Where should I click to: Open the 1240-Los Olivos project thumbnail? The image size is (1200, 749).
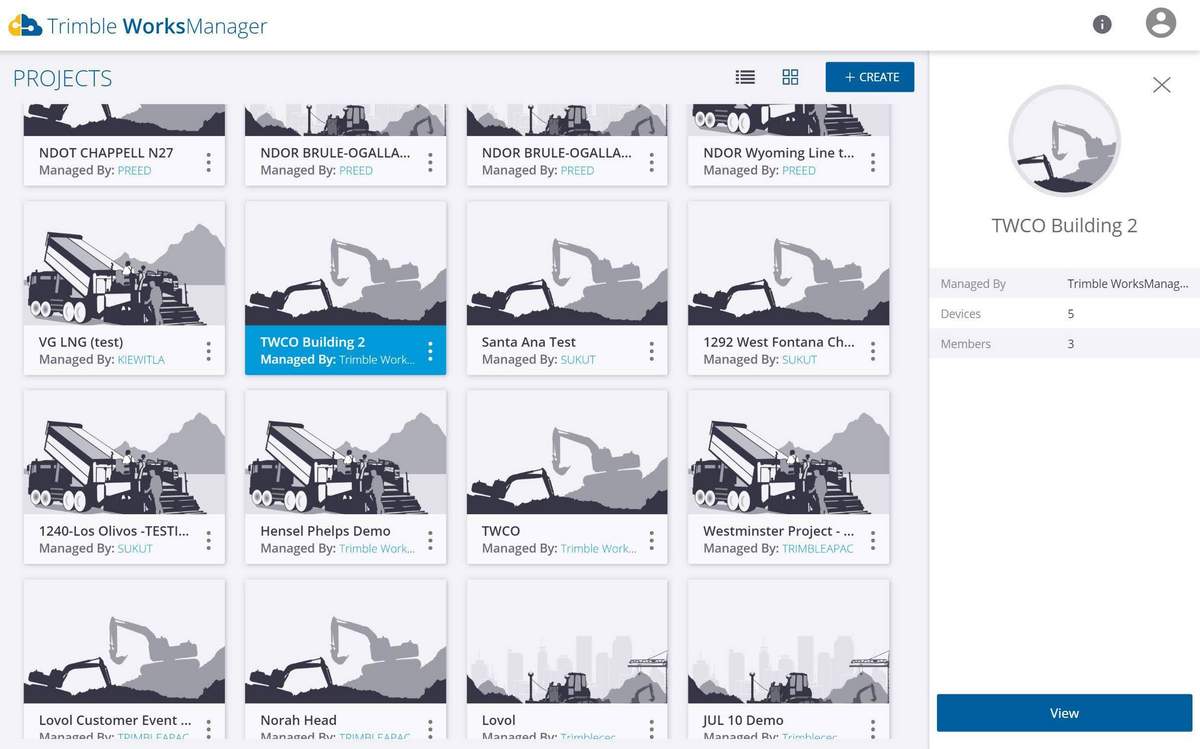coord(123,452)
